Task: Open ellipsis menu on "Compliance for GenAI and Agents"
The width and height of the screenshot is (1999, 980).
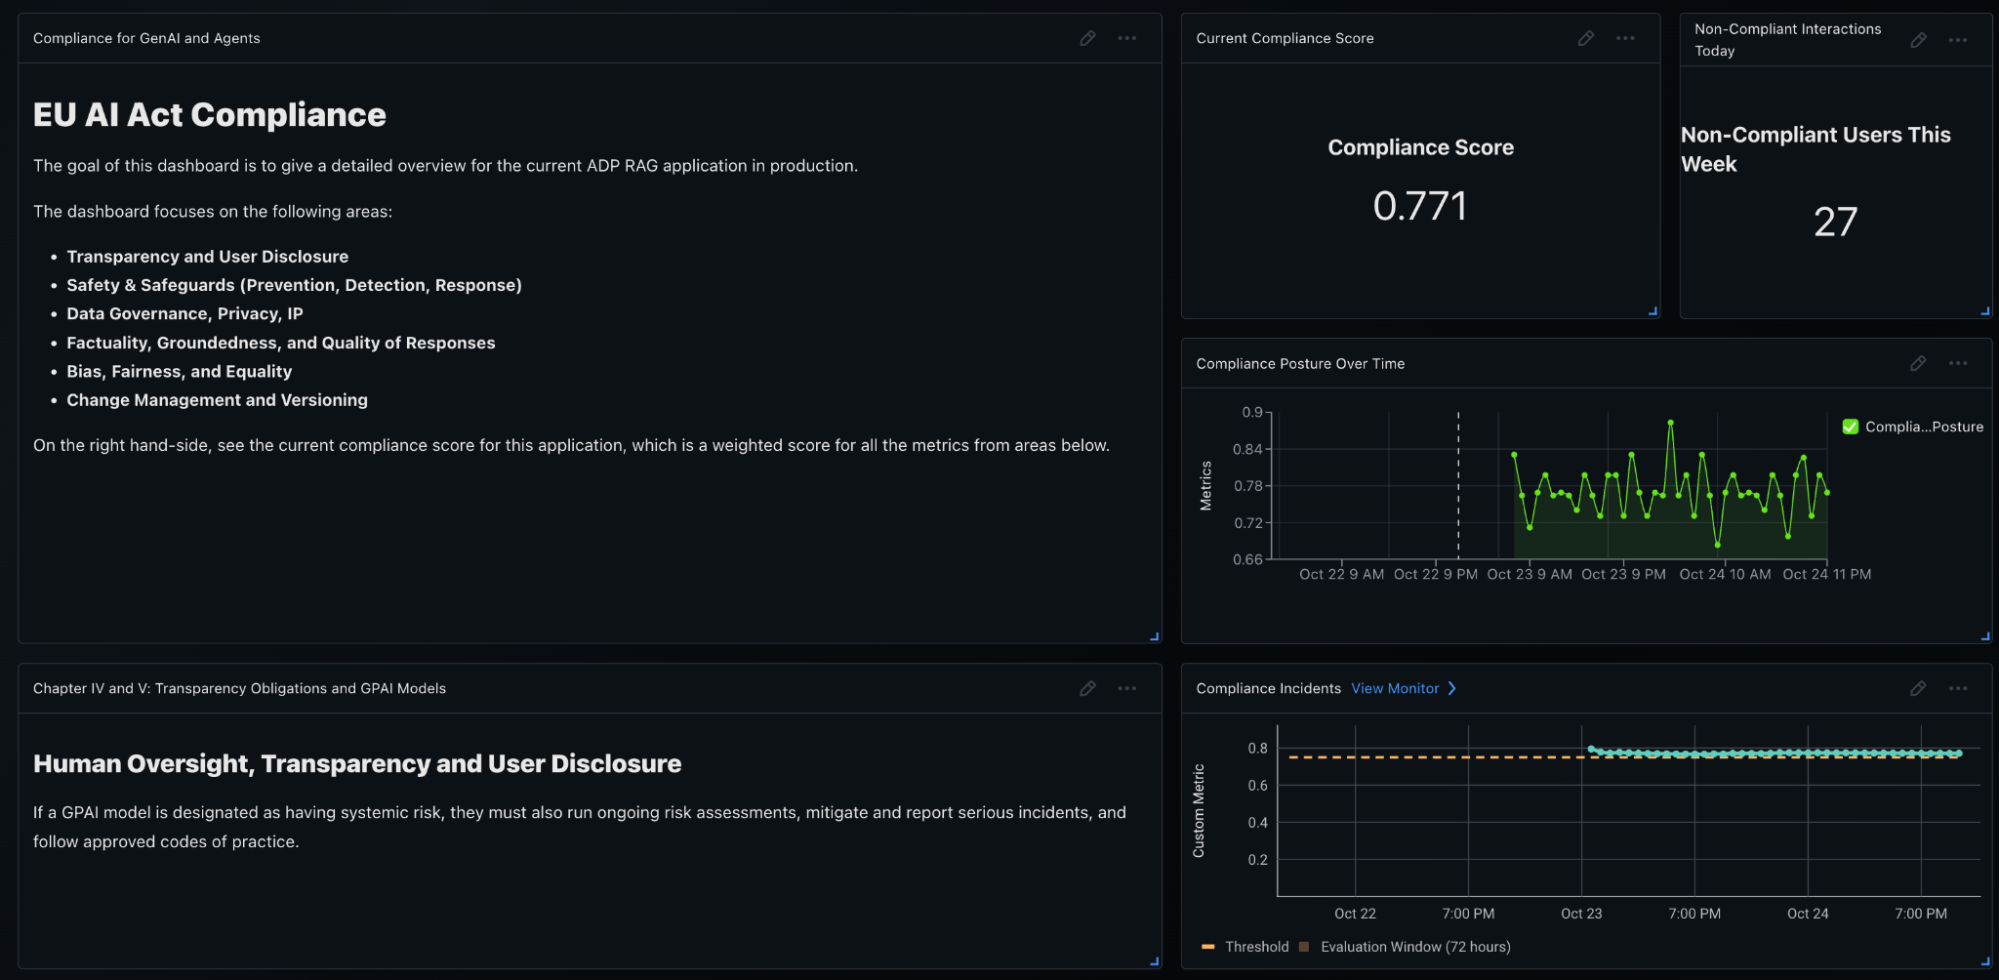Action: click(x=1127, y=38)
